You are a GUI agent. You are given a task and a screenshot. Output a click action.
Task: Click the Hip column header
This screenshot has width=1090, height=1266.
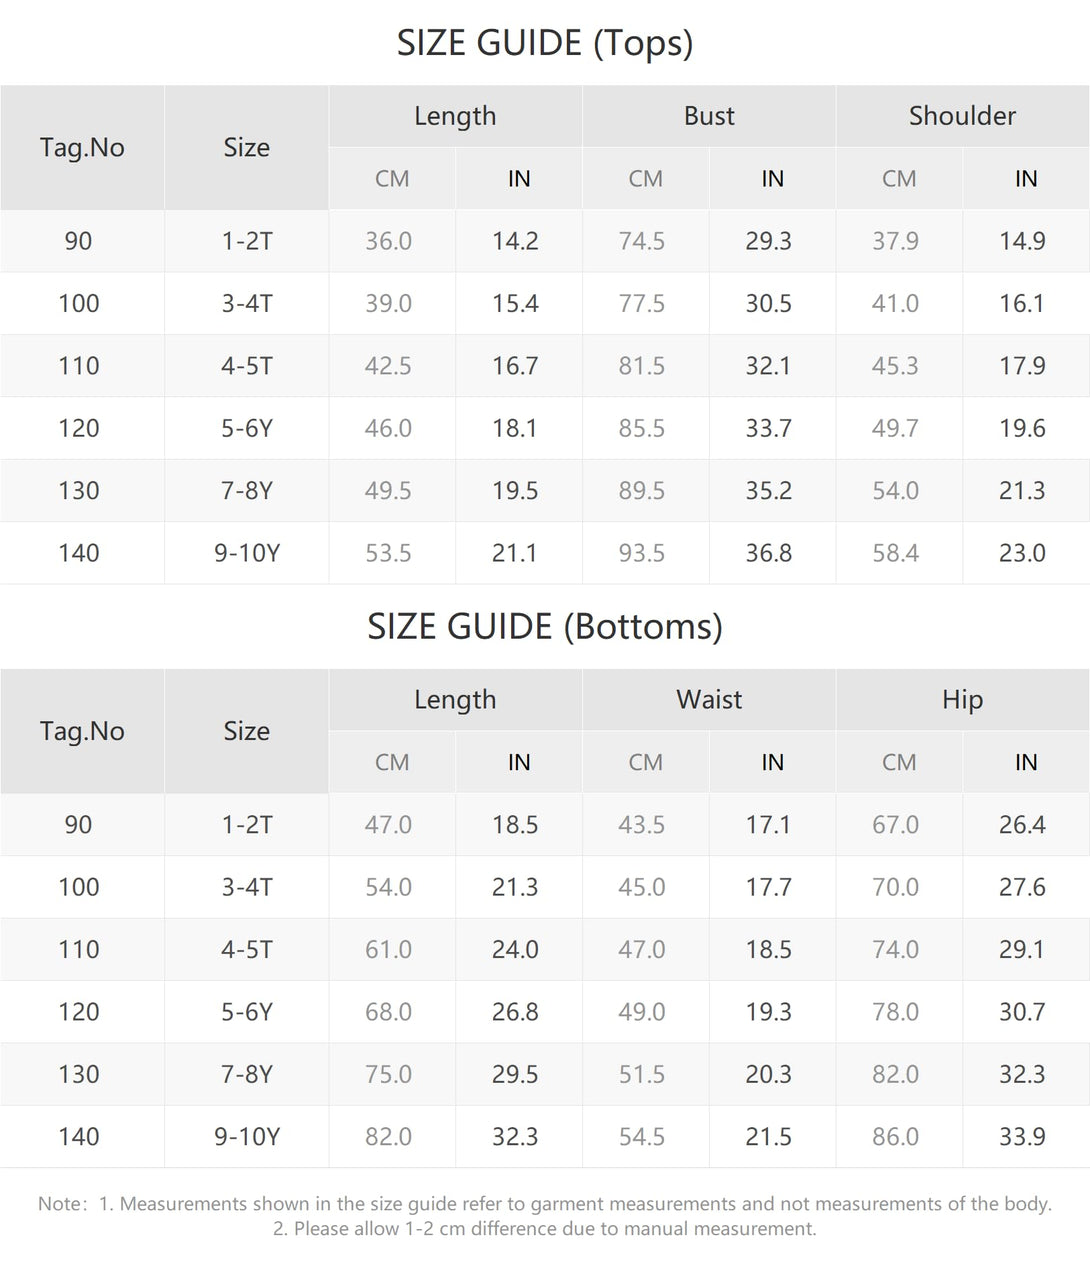coord(962,700)
